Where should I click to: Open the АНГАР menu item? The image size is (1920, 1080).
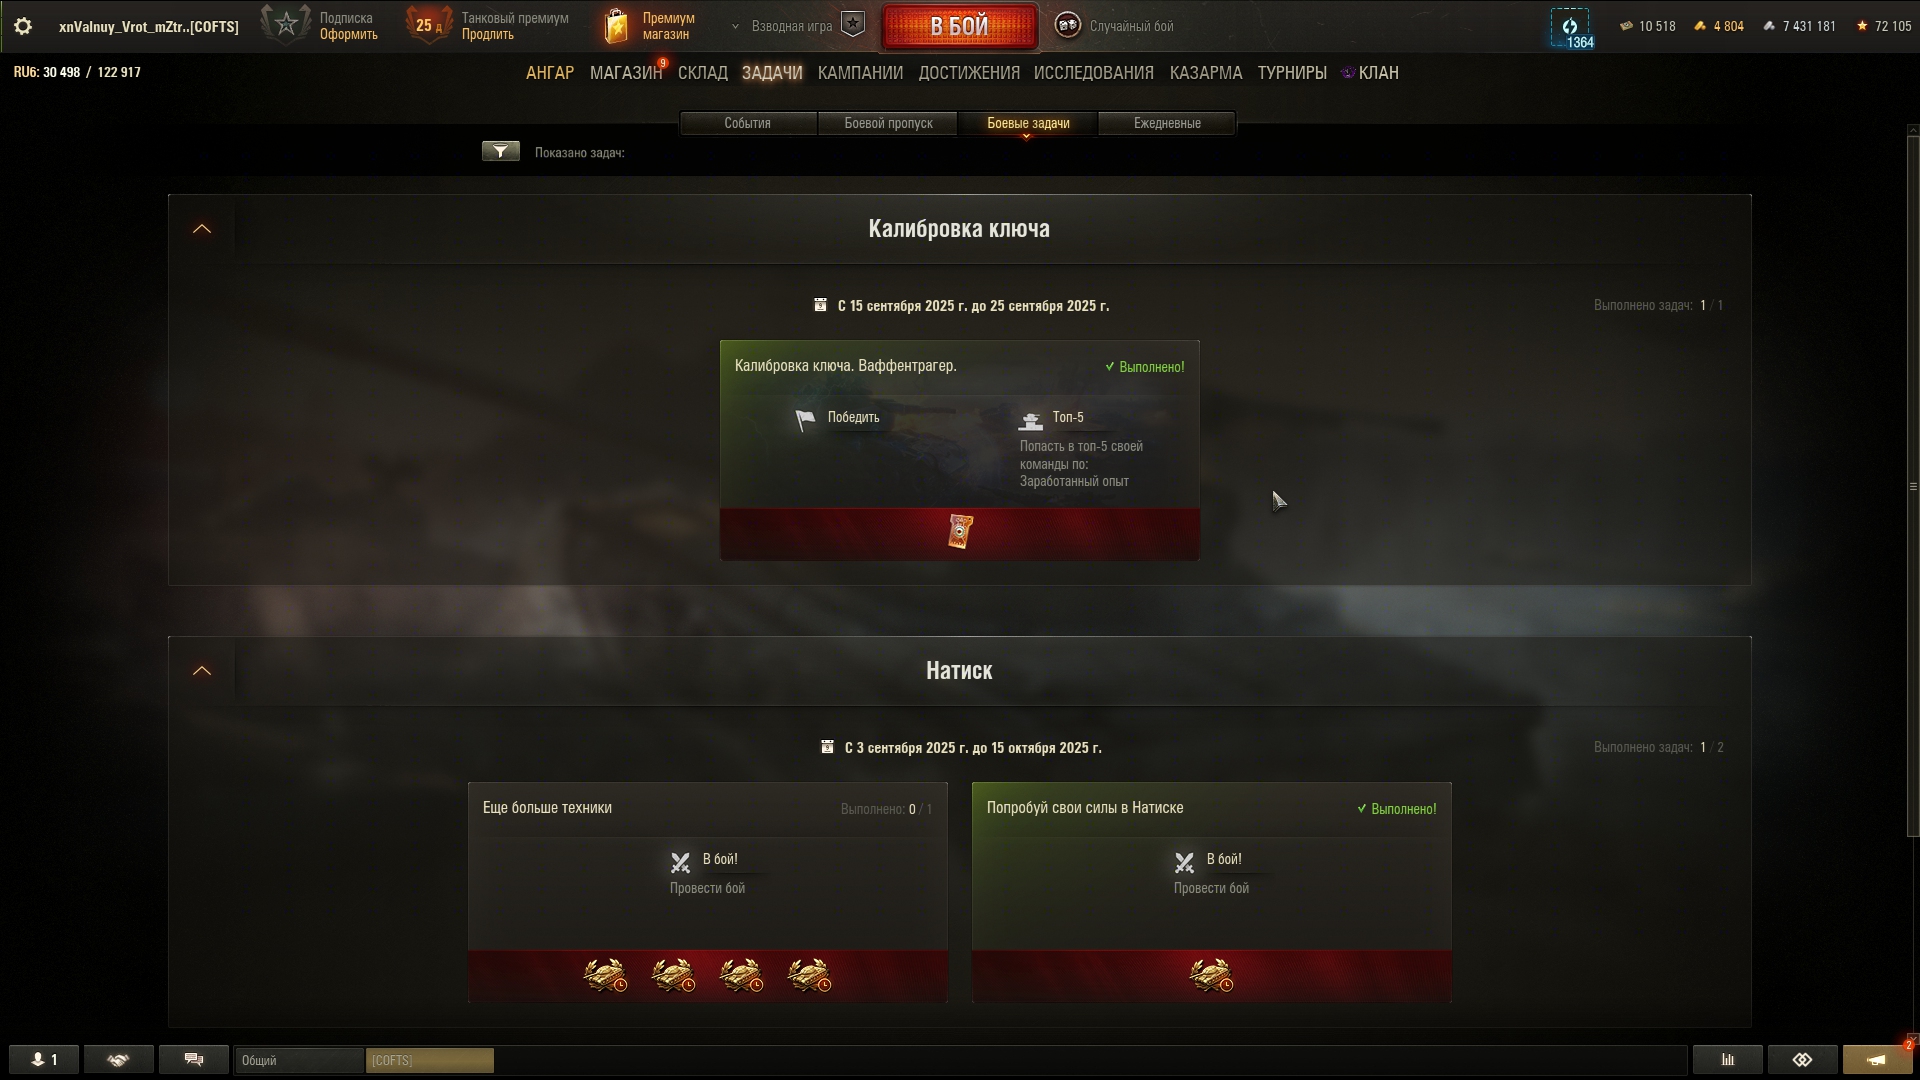coord(550,73)
